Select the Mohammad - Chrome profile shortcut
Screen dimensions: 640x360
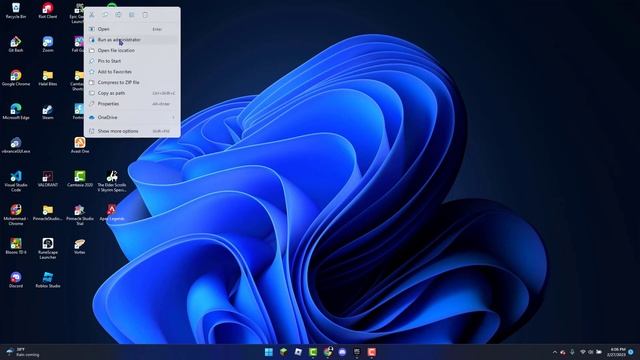pyautogui.click(x=16, y=215)
